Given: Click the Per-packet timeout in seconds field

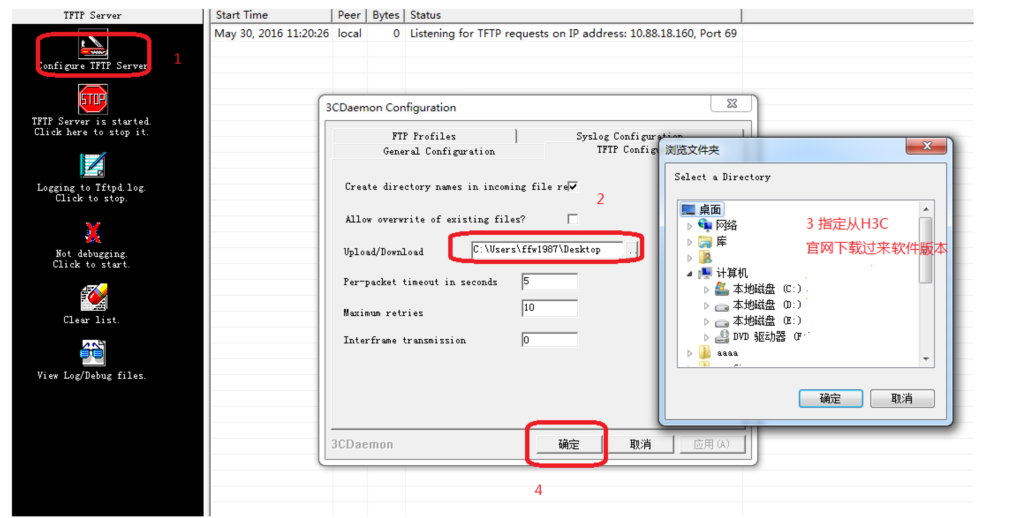Looking at the screenshot, I should [549, 282].
